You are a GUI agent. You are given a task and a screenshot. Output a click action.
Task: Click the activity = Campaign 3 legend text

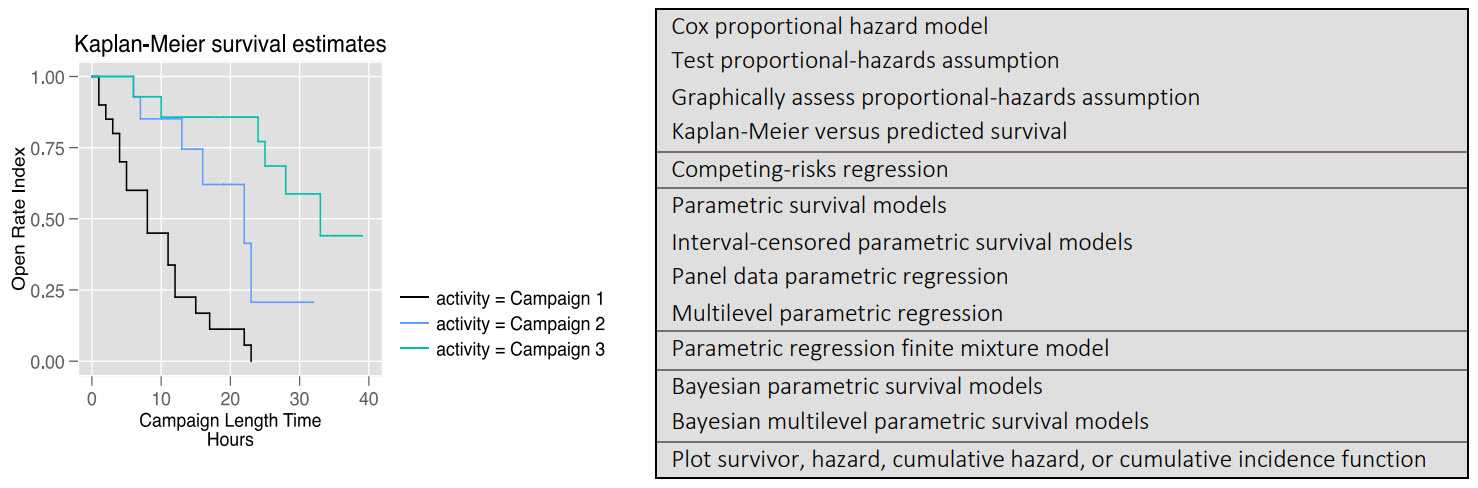click(520, 349)
